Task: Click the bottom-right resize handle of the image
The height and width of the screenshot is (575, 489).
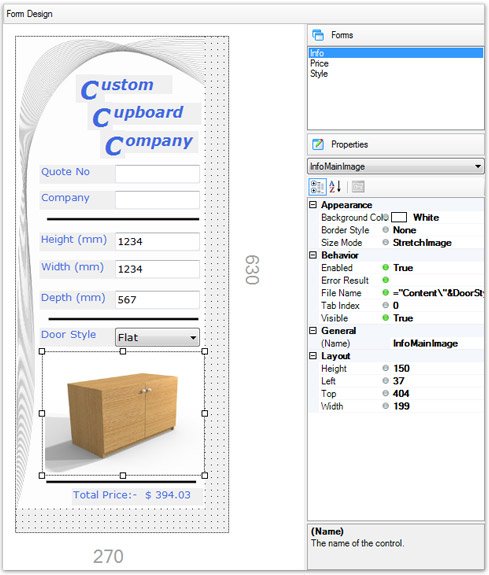Action: coord(205,475)
